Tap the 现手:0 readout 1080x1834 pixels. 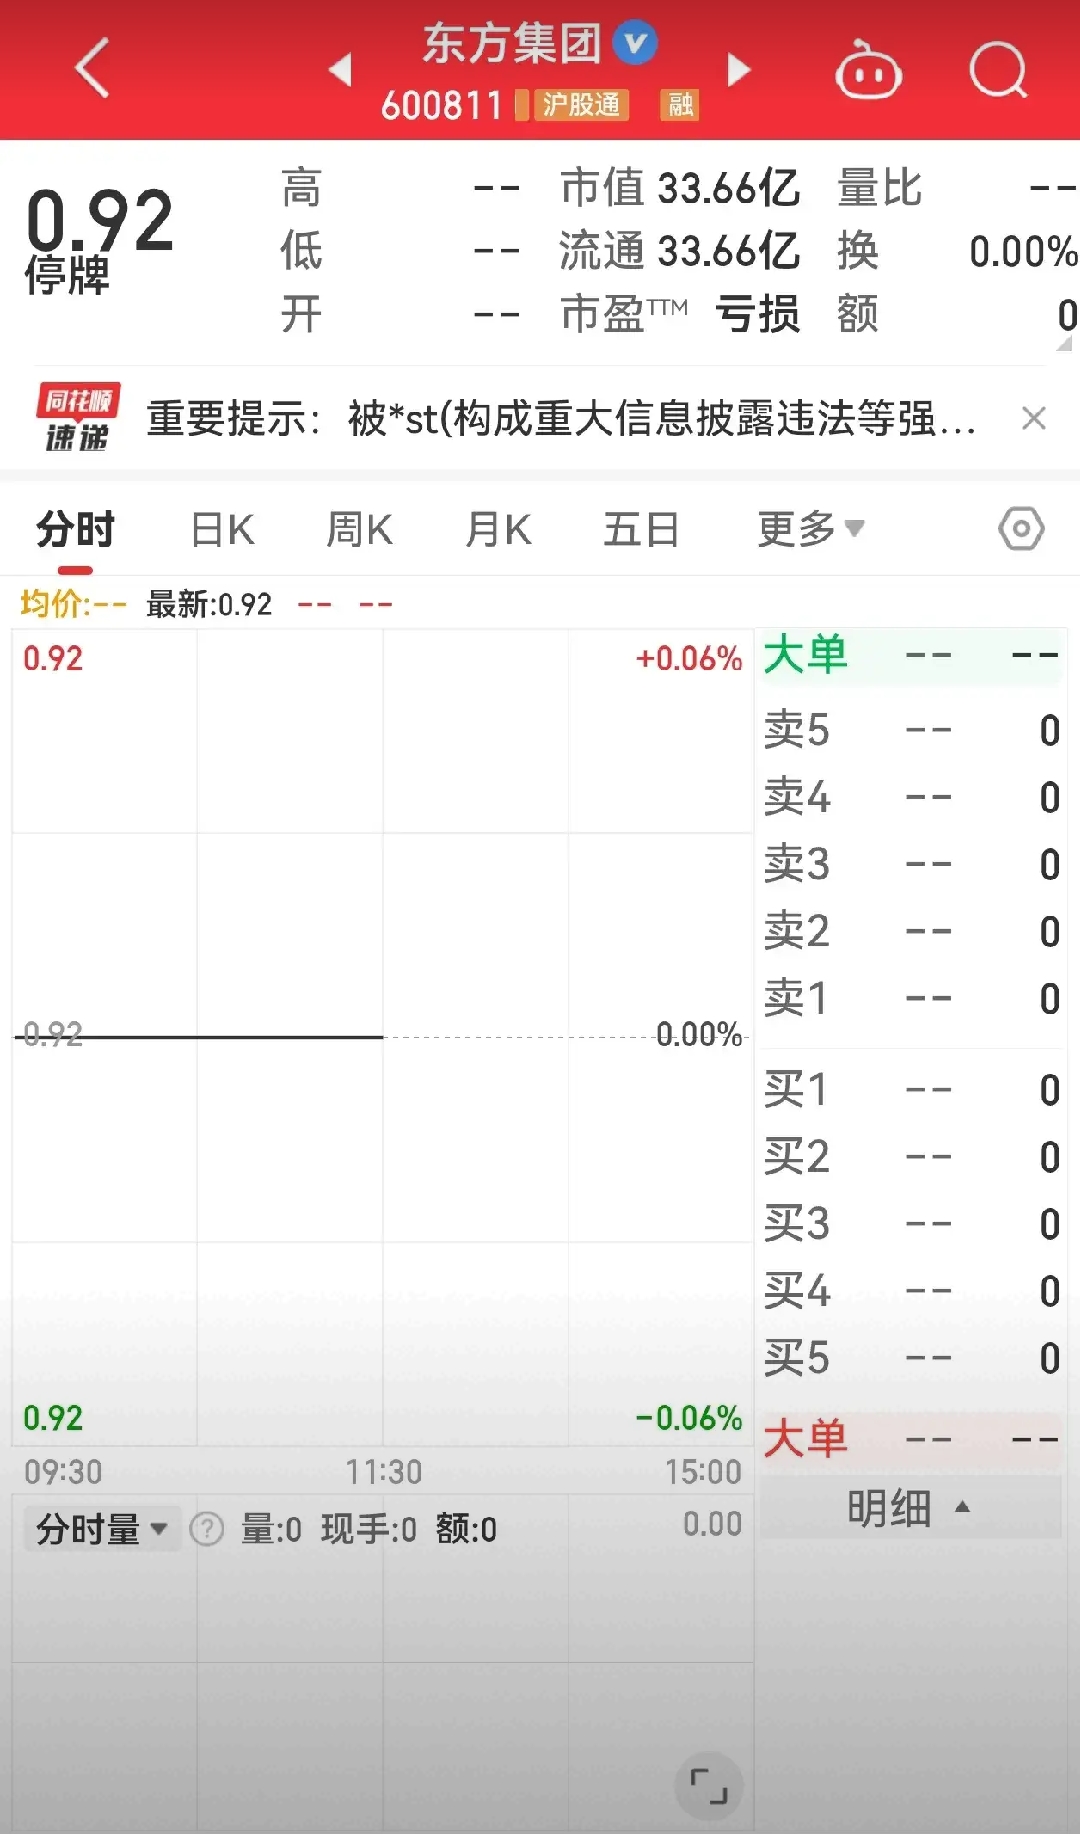tap(368, 1529)
